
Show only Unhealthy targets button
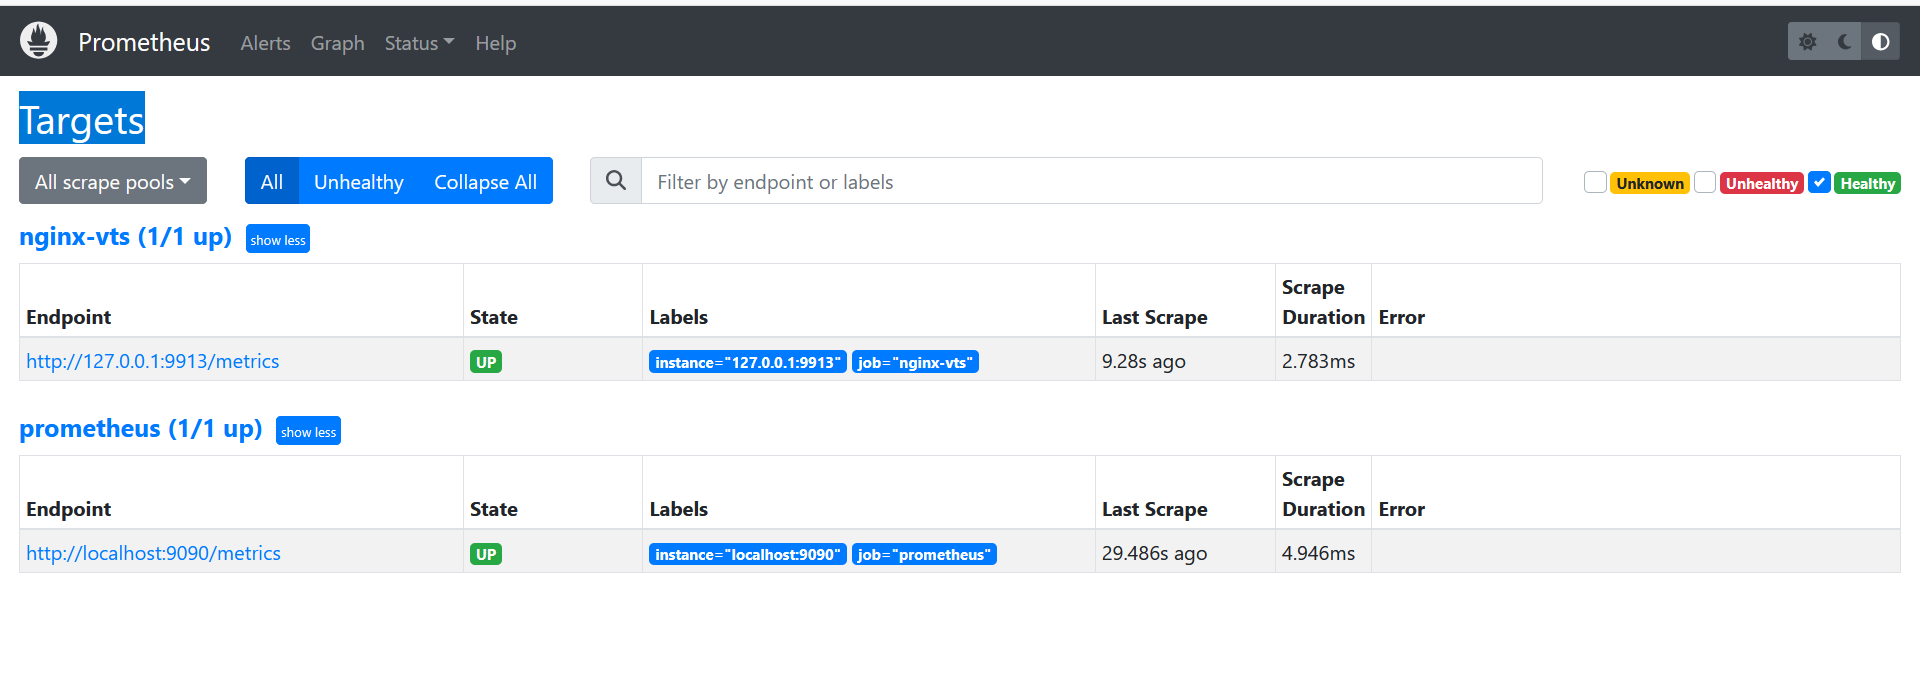click(358, 181)
